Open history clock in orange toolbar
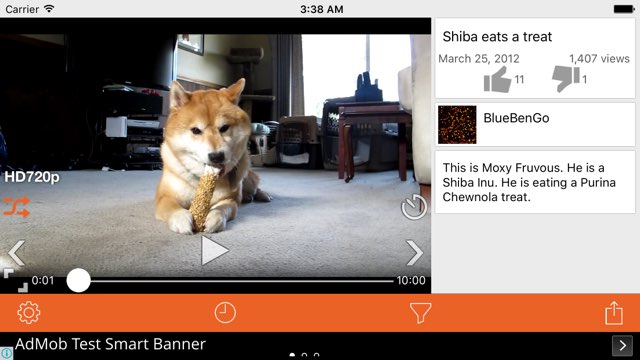Viewport: 640px width, 361px height. coord(225,313)
